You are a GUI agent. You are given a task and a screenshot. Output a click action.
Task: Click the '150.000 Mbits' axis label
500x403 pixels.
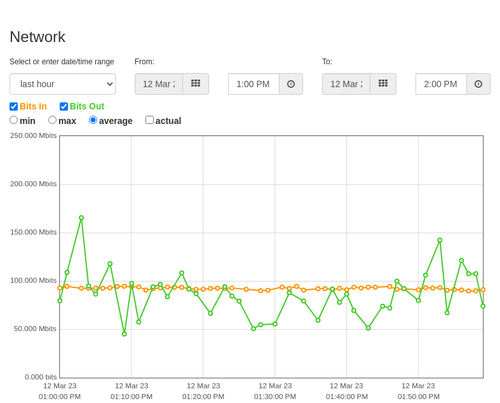tap(33, 232)
